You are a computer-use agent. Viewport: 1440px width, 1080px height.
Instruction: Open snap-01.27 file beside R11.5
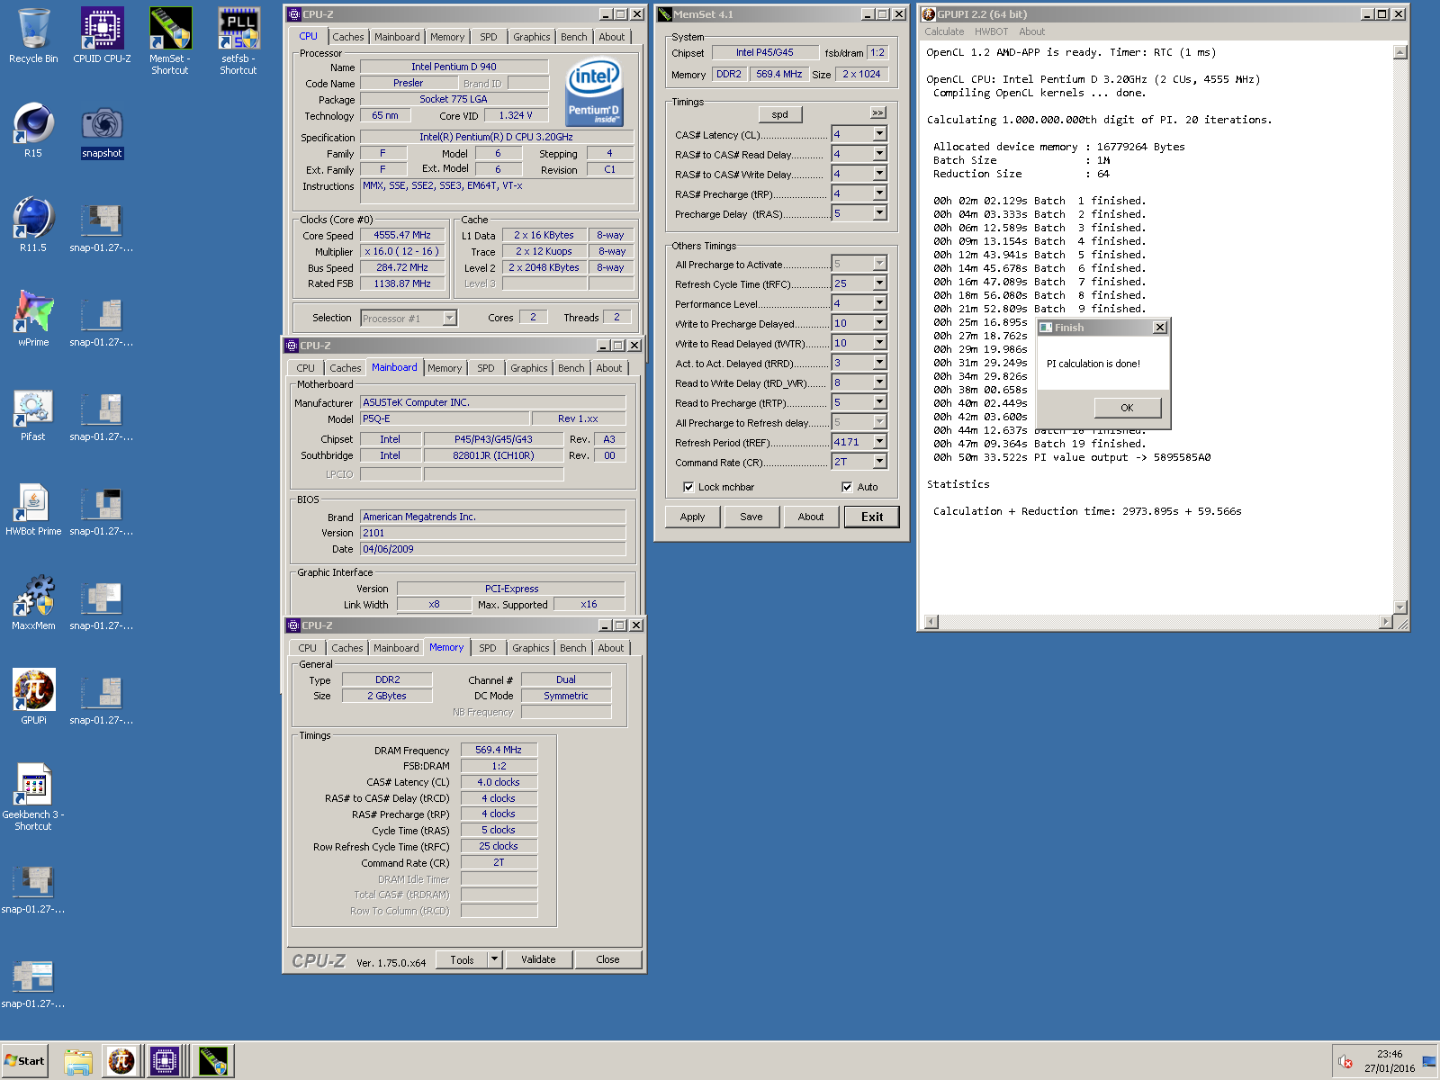pos(102,226)
